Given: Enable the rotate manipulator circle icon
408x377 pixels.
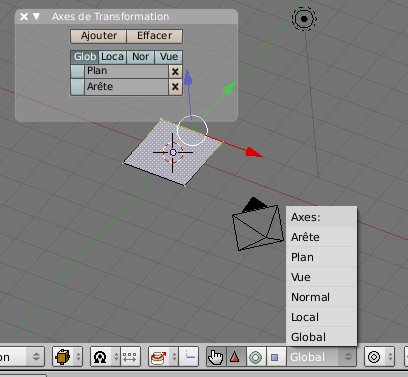Looking at the screenshot, I should (256, 357).
